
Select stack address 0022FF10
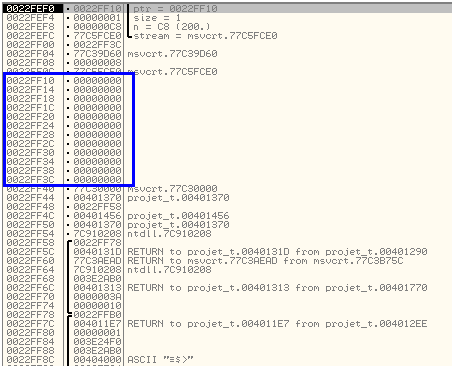(30, 80)
